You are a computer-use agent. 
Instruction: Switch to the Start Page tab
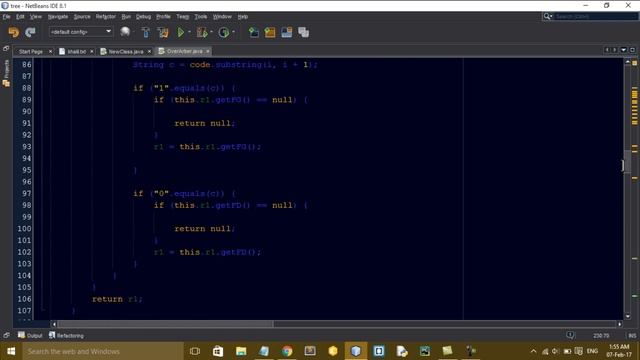[x=31, y=51]
